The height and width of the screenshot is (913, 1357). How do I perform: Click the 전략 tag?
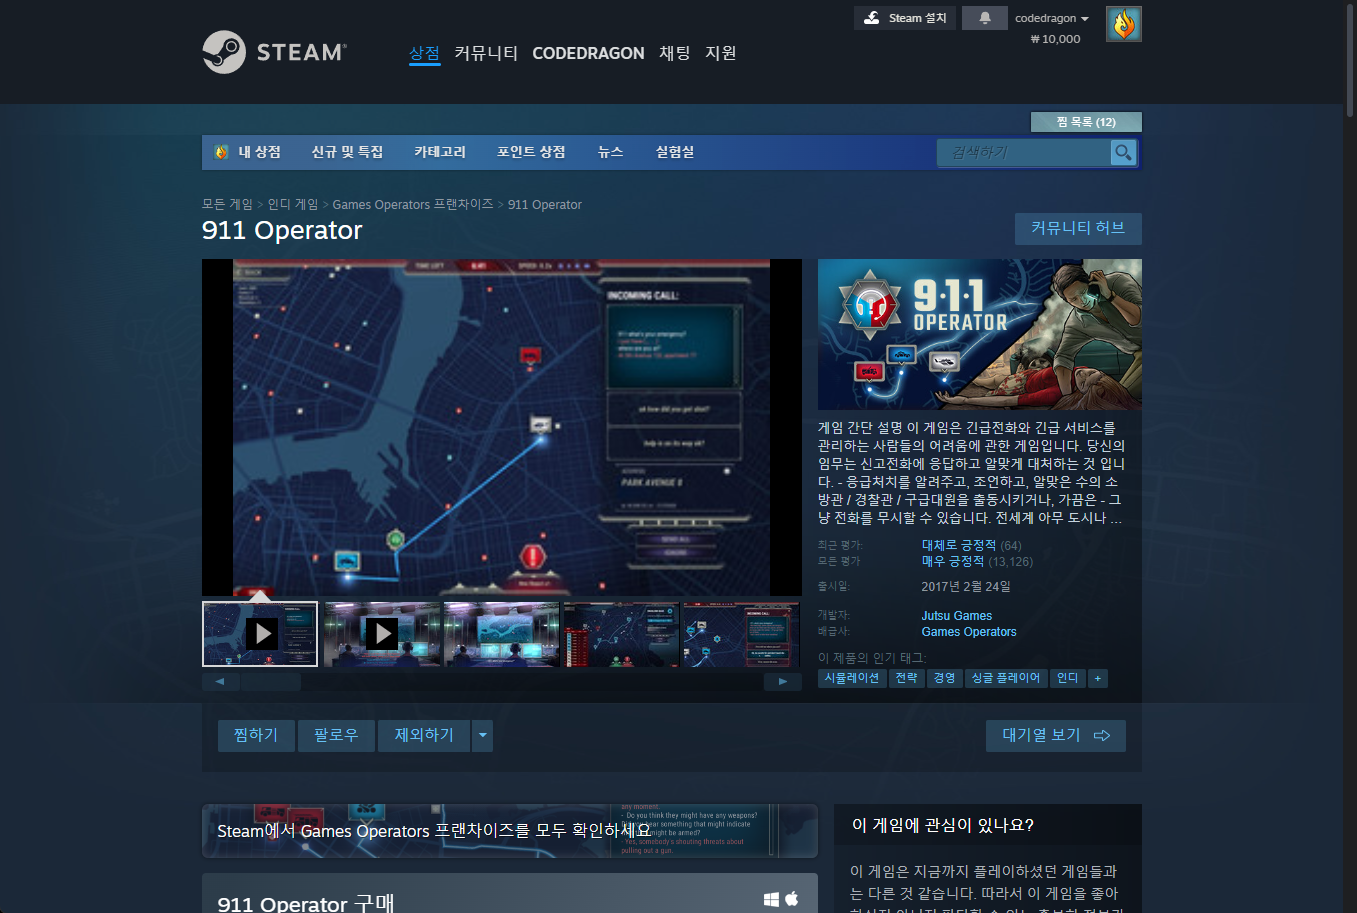point(907,678)
